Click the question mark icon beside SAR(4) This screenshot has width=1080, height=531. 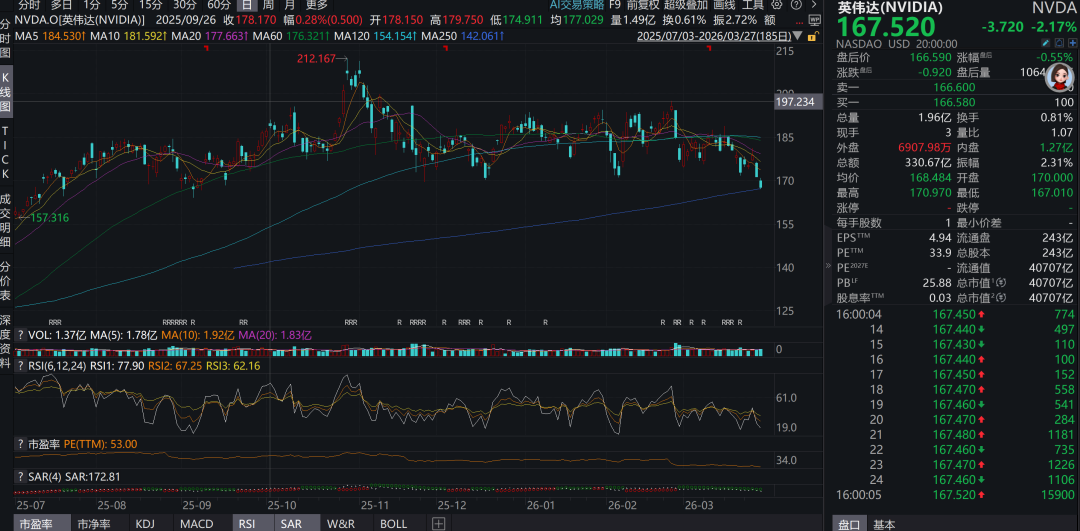pos(21,476)
